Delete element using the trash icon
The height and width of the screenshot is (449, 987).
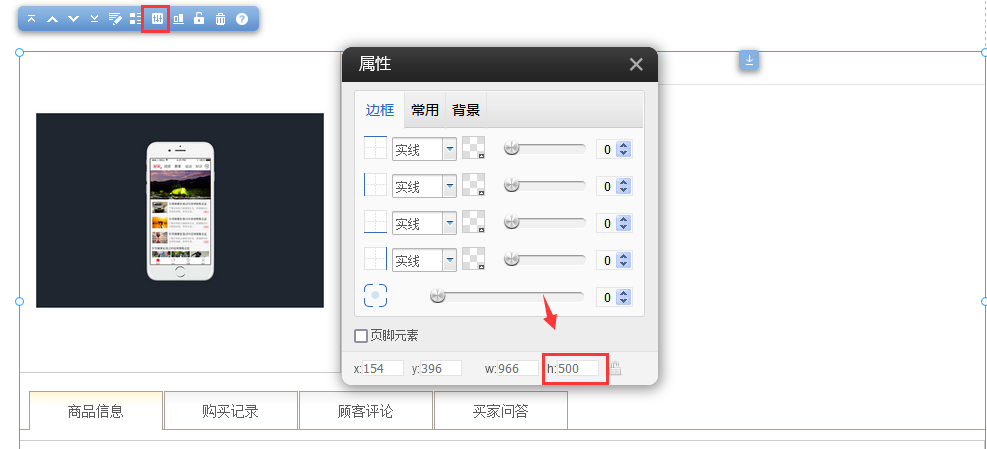(x=220, y=19)
